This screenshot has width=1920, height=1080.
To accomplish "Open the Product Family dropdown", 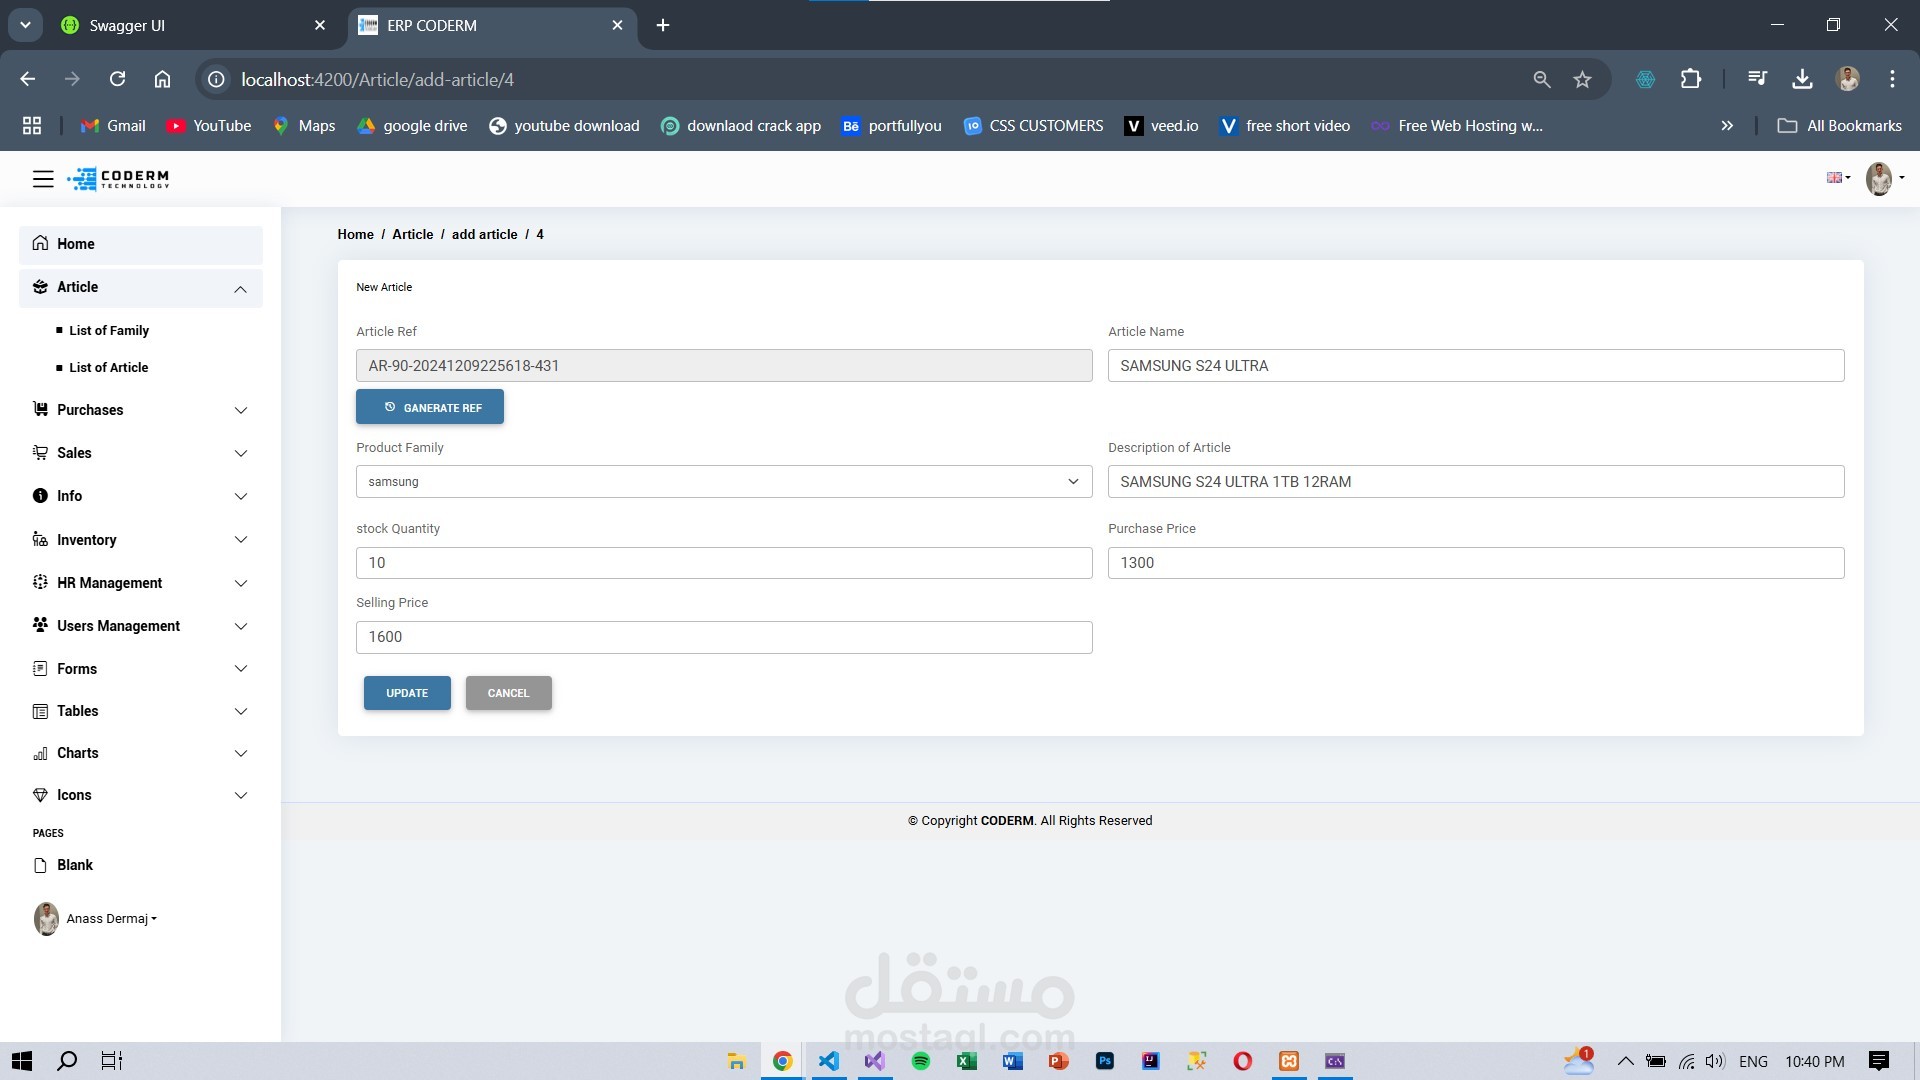I will point(724,482).
